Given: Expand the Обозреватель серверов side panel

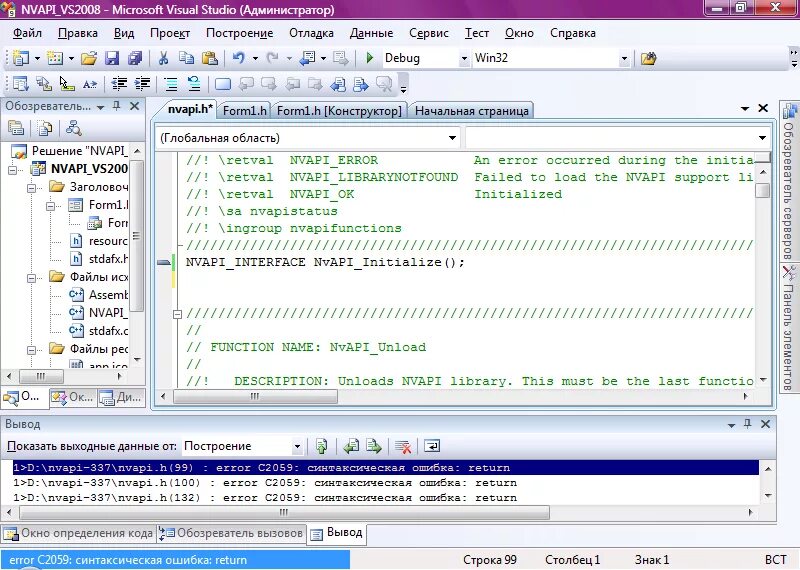Looking at the screenshot, I should coord(789,180).
